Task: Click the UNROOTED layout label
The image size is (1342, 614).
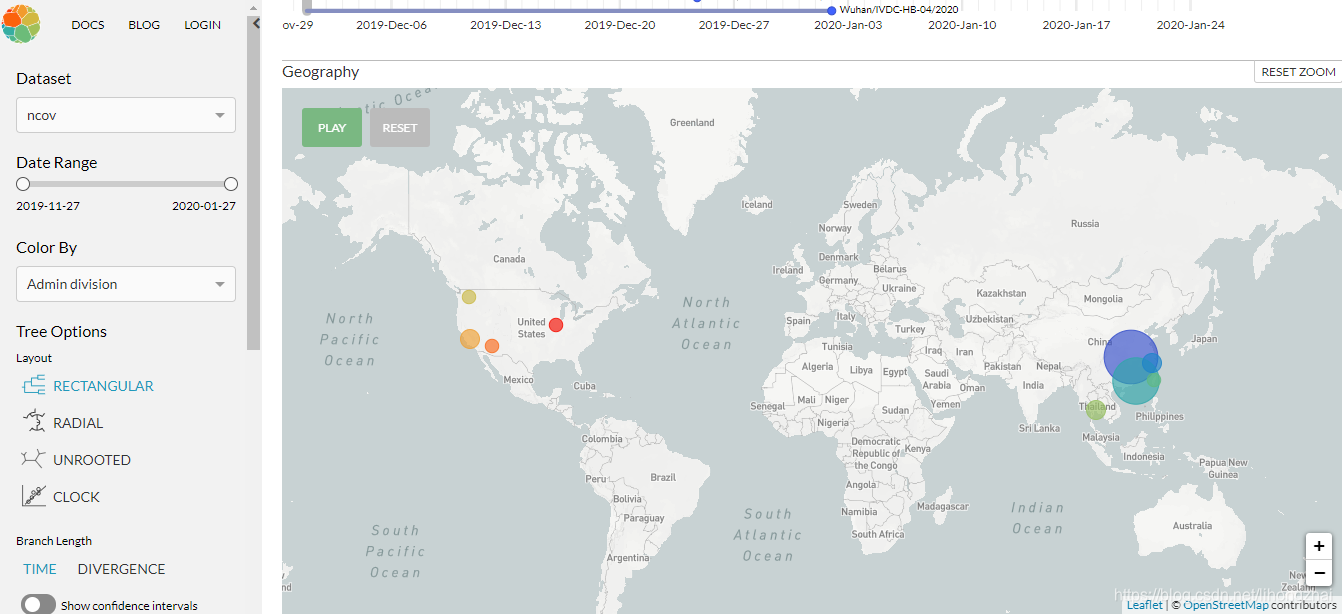Action: [x=92, y=460]
